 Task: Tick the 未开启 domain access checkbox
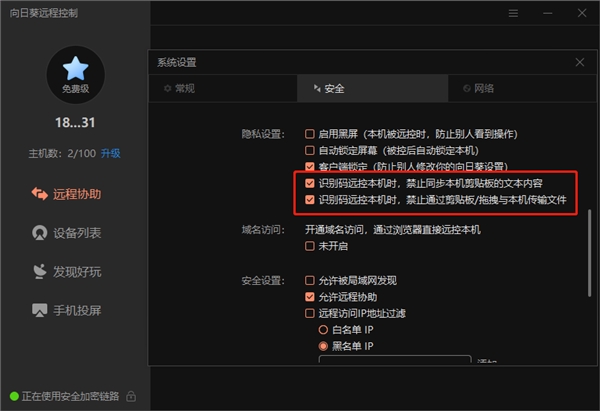310,246
